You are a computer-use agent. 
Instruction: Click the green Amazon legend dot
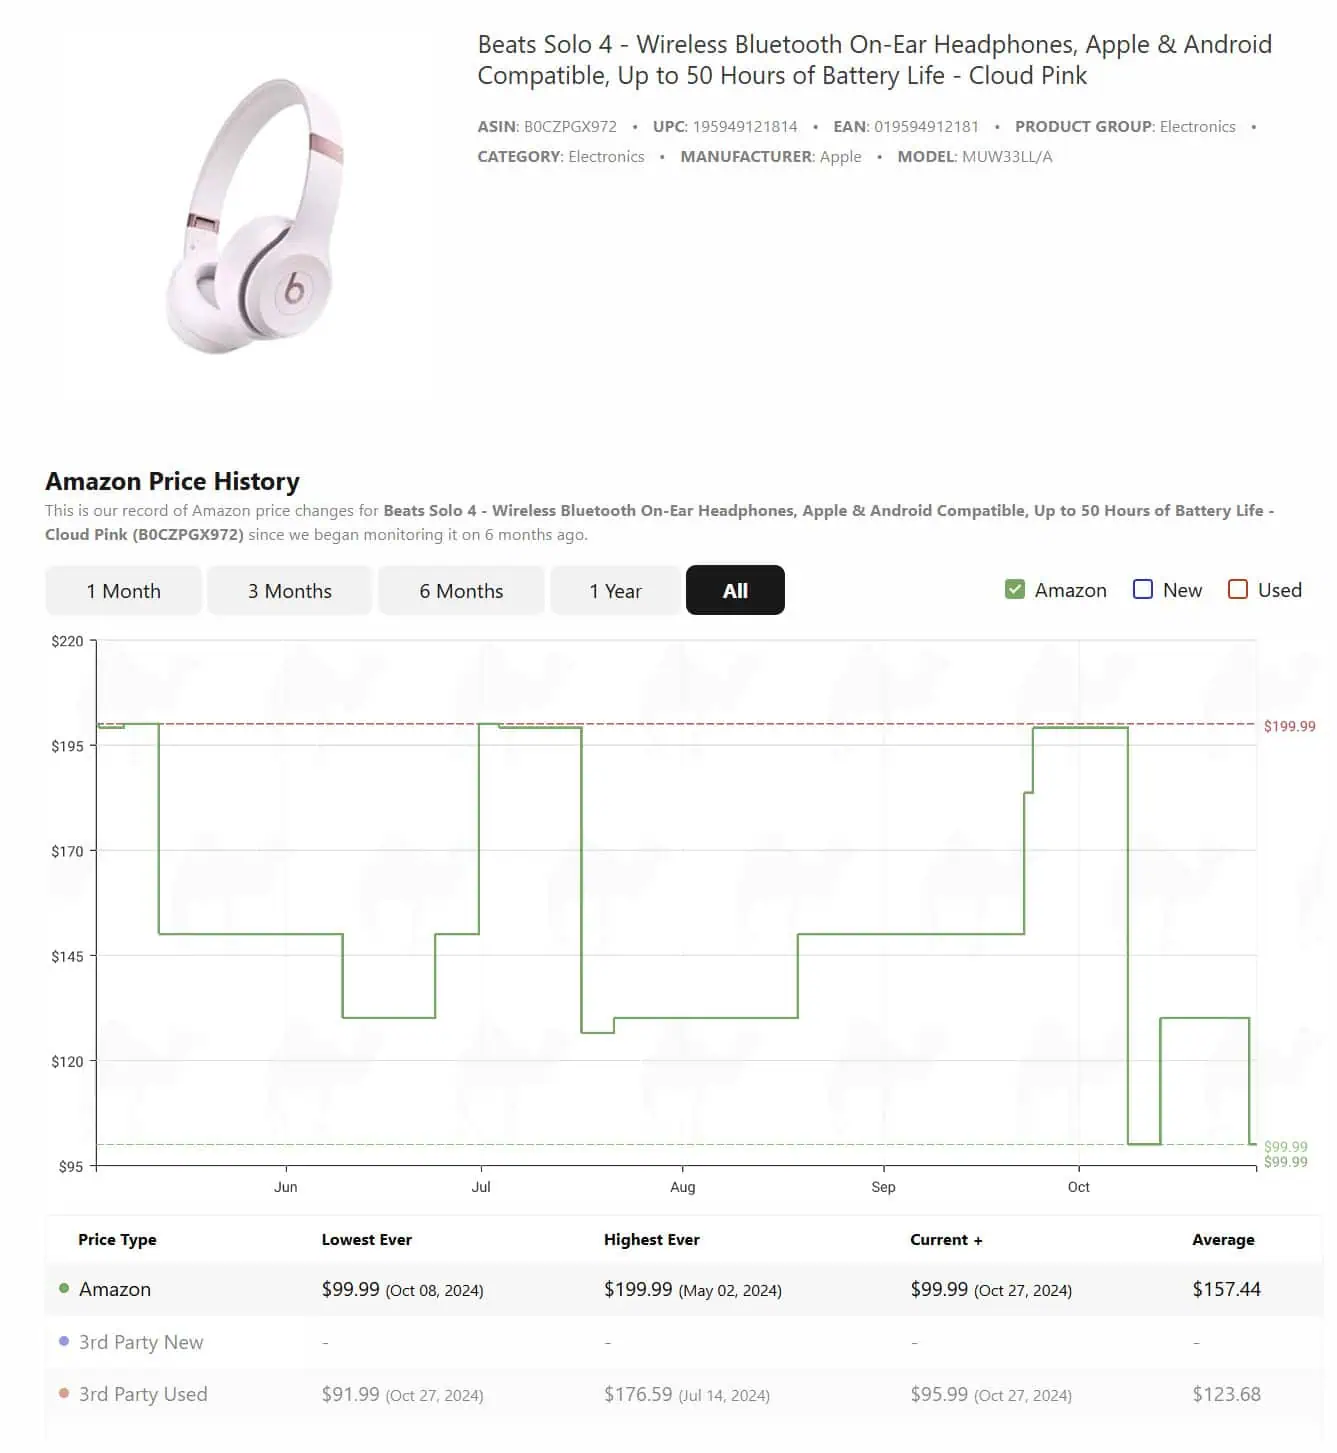coord(64,1289)
